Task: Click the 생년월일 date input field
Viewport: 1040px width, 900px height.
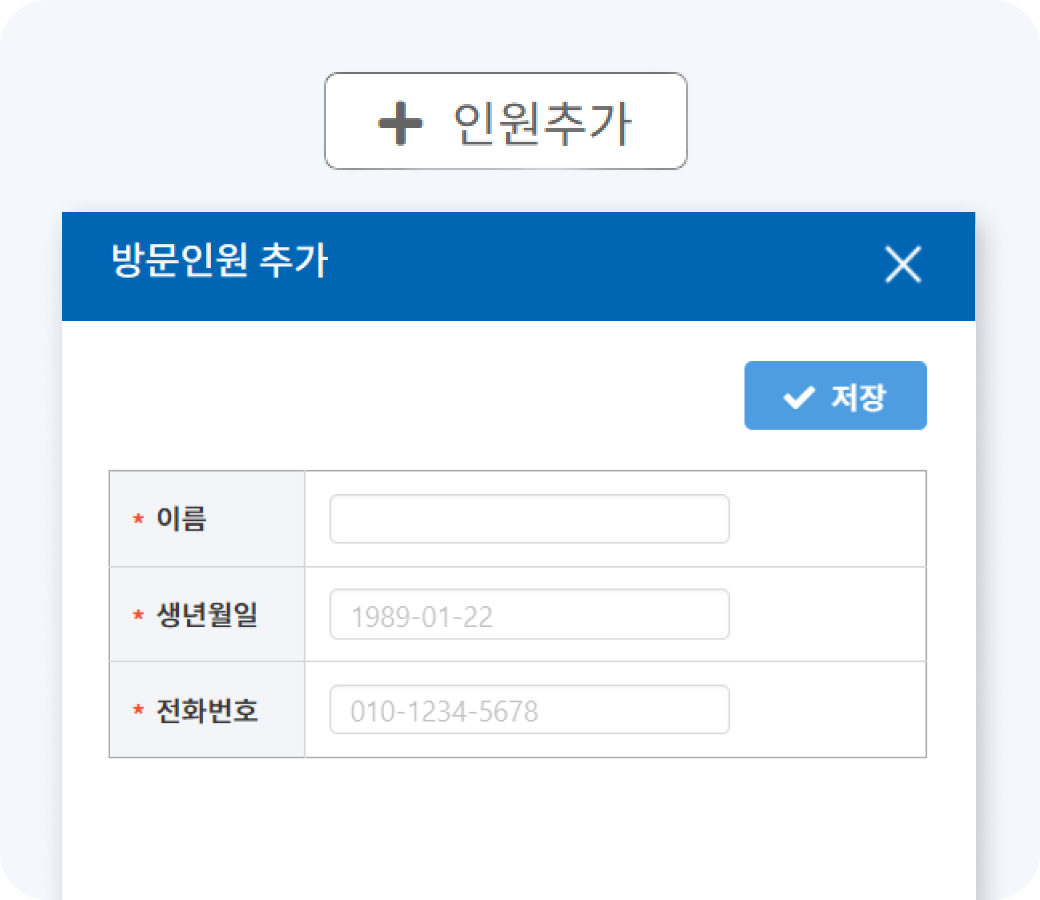Action: (529, 615)
